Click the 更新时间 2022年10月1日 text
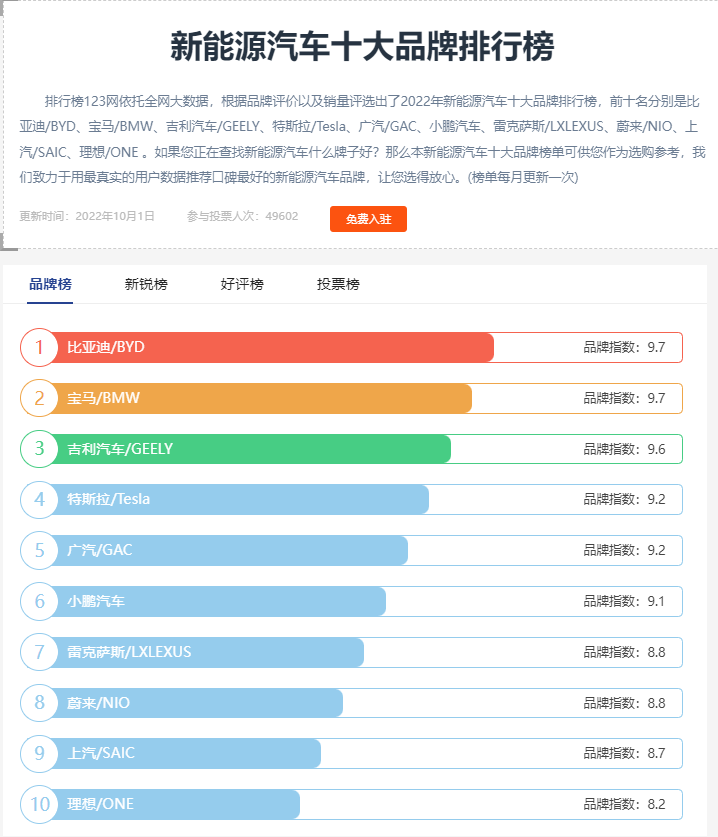 pyautogui.click(x=87, y=216)
